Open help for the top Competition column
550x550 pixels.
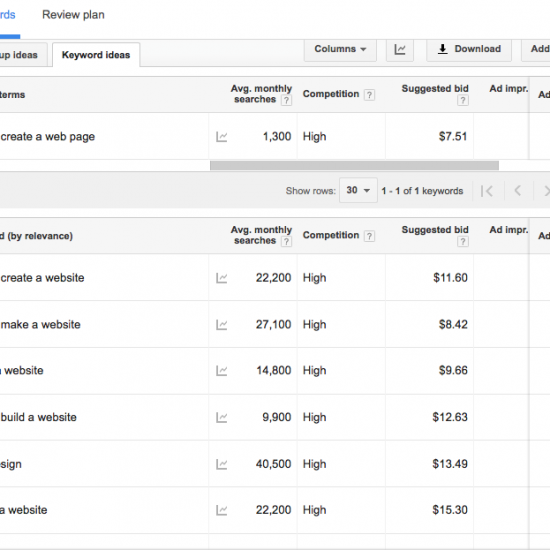(x=369, y=95)
